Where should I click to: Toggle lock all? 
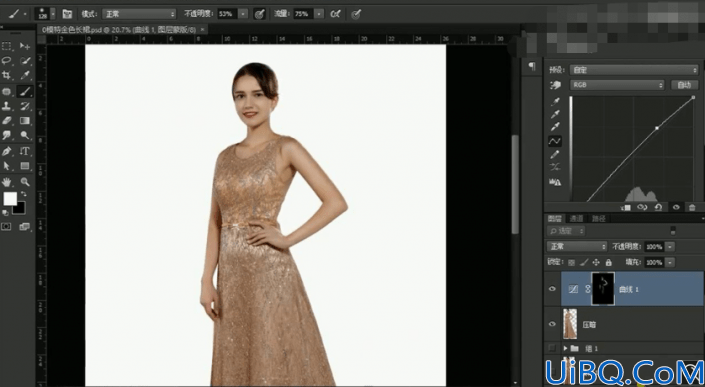(x=608, y=262)
